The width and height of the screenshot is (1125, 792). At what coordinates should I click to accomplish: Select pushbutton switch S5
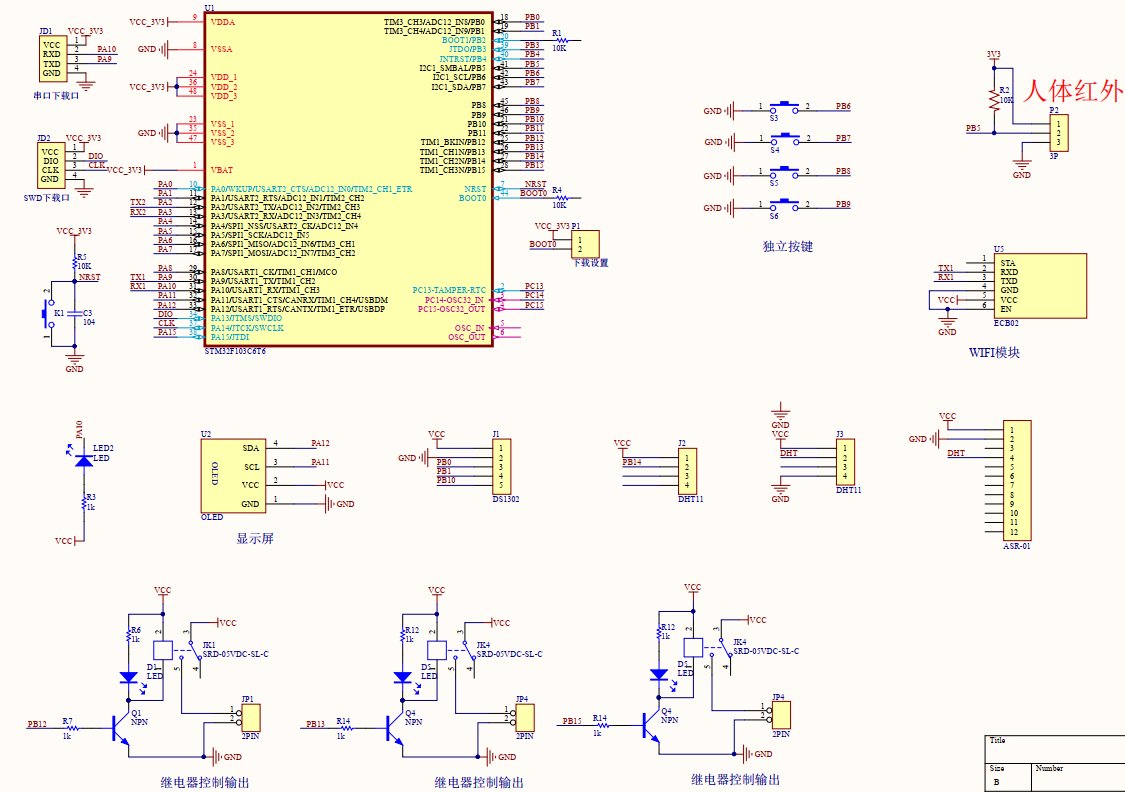784,174
